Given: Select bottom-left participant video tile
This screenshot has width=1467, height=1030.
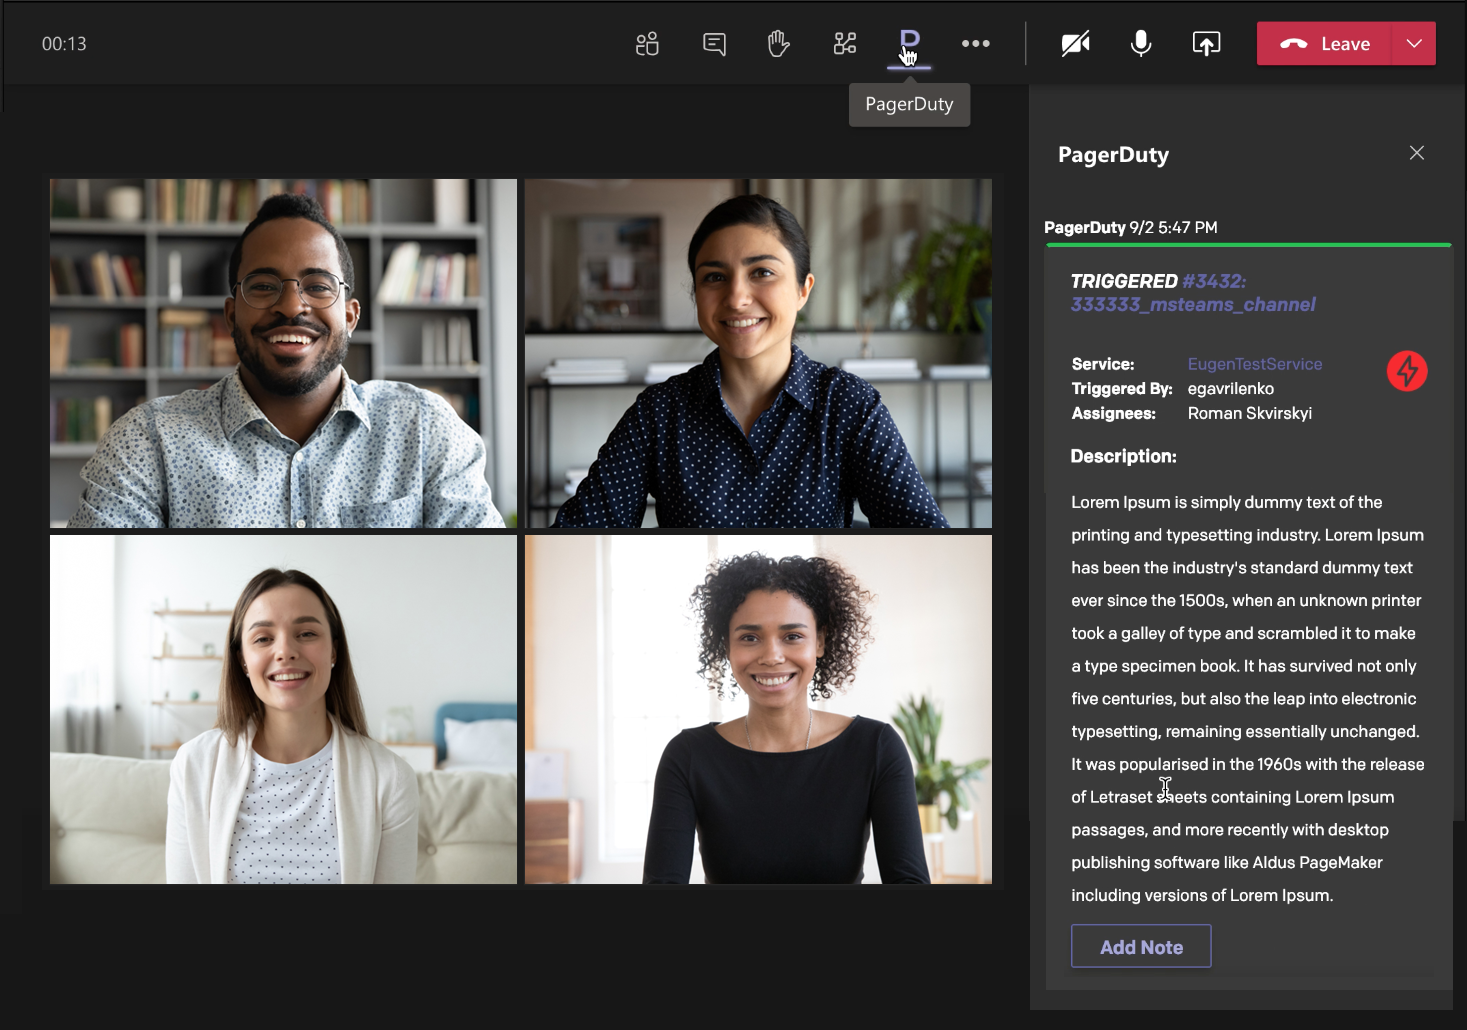Looking at the screenshot, I should coord(283,709).
